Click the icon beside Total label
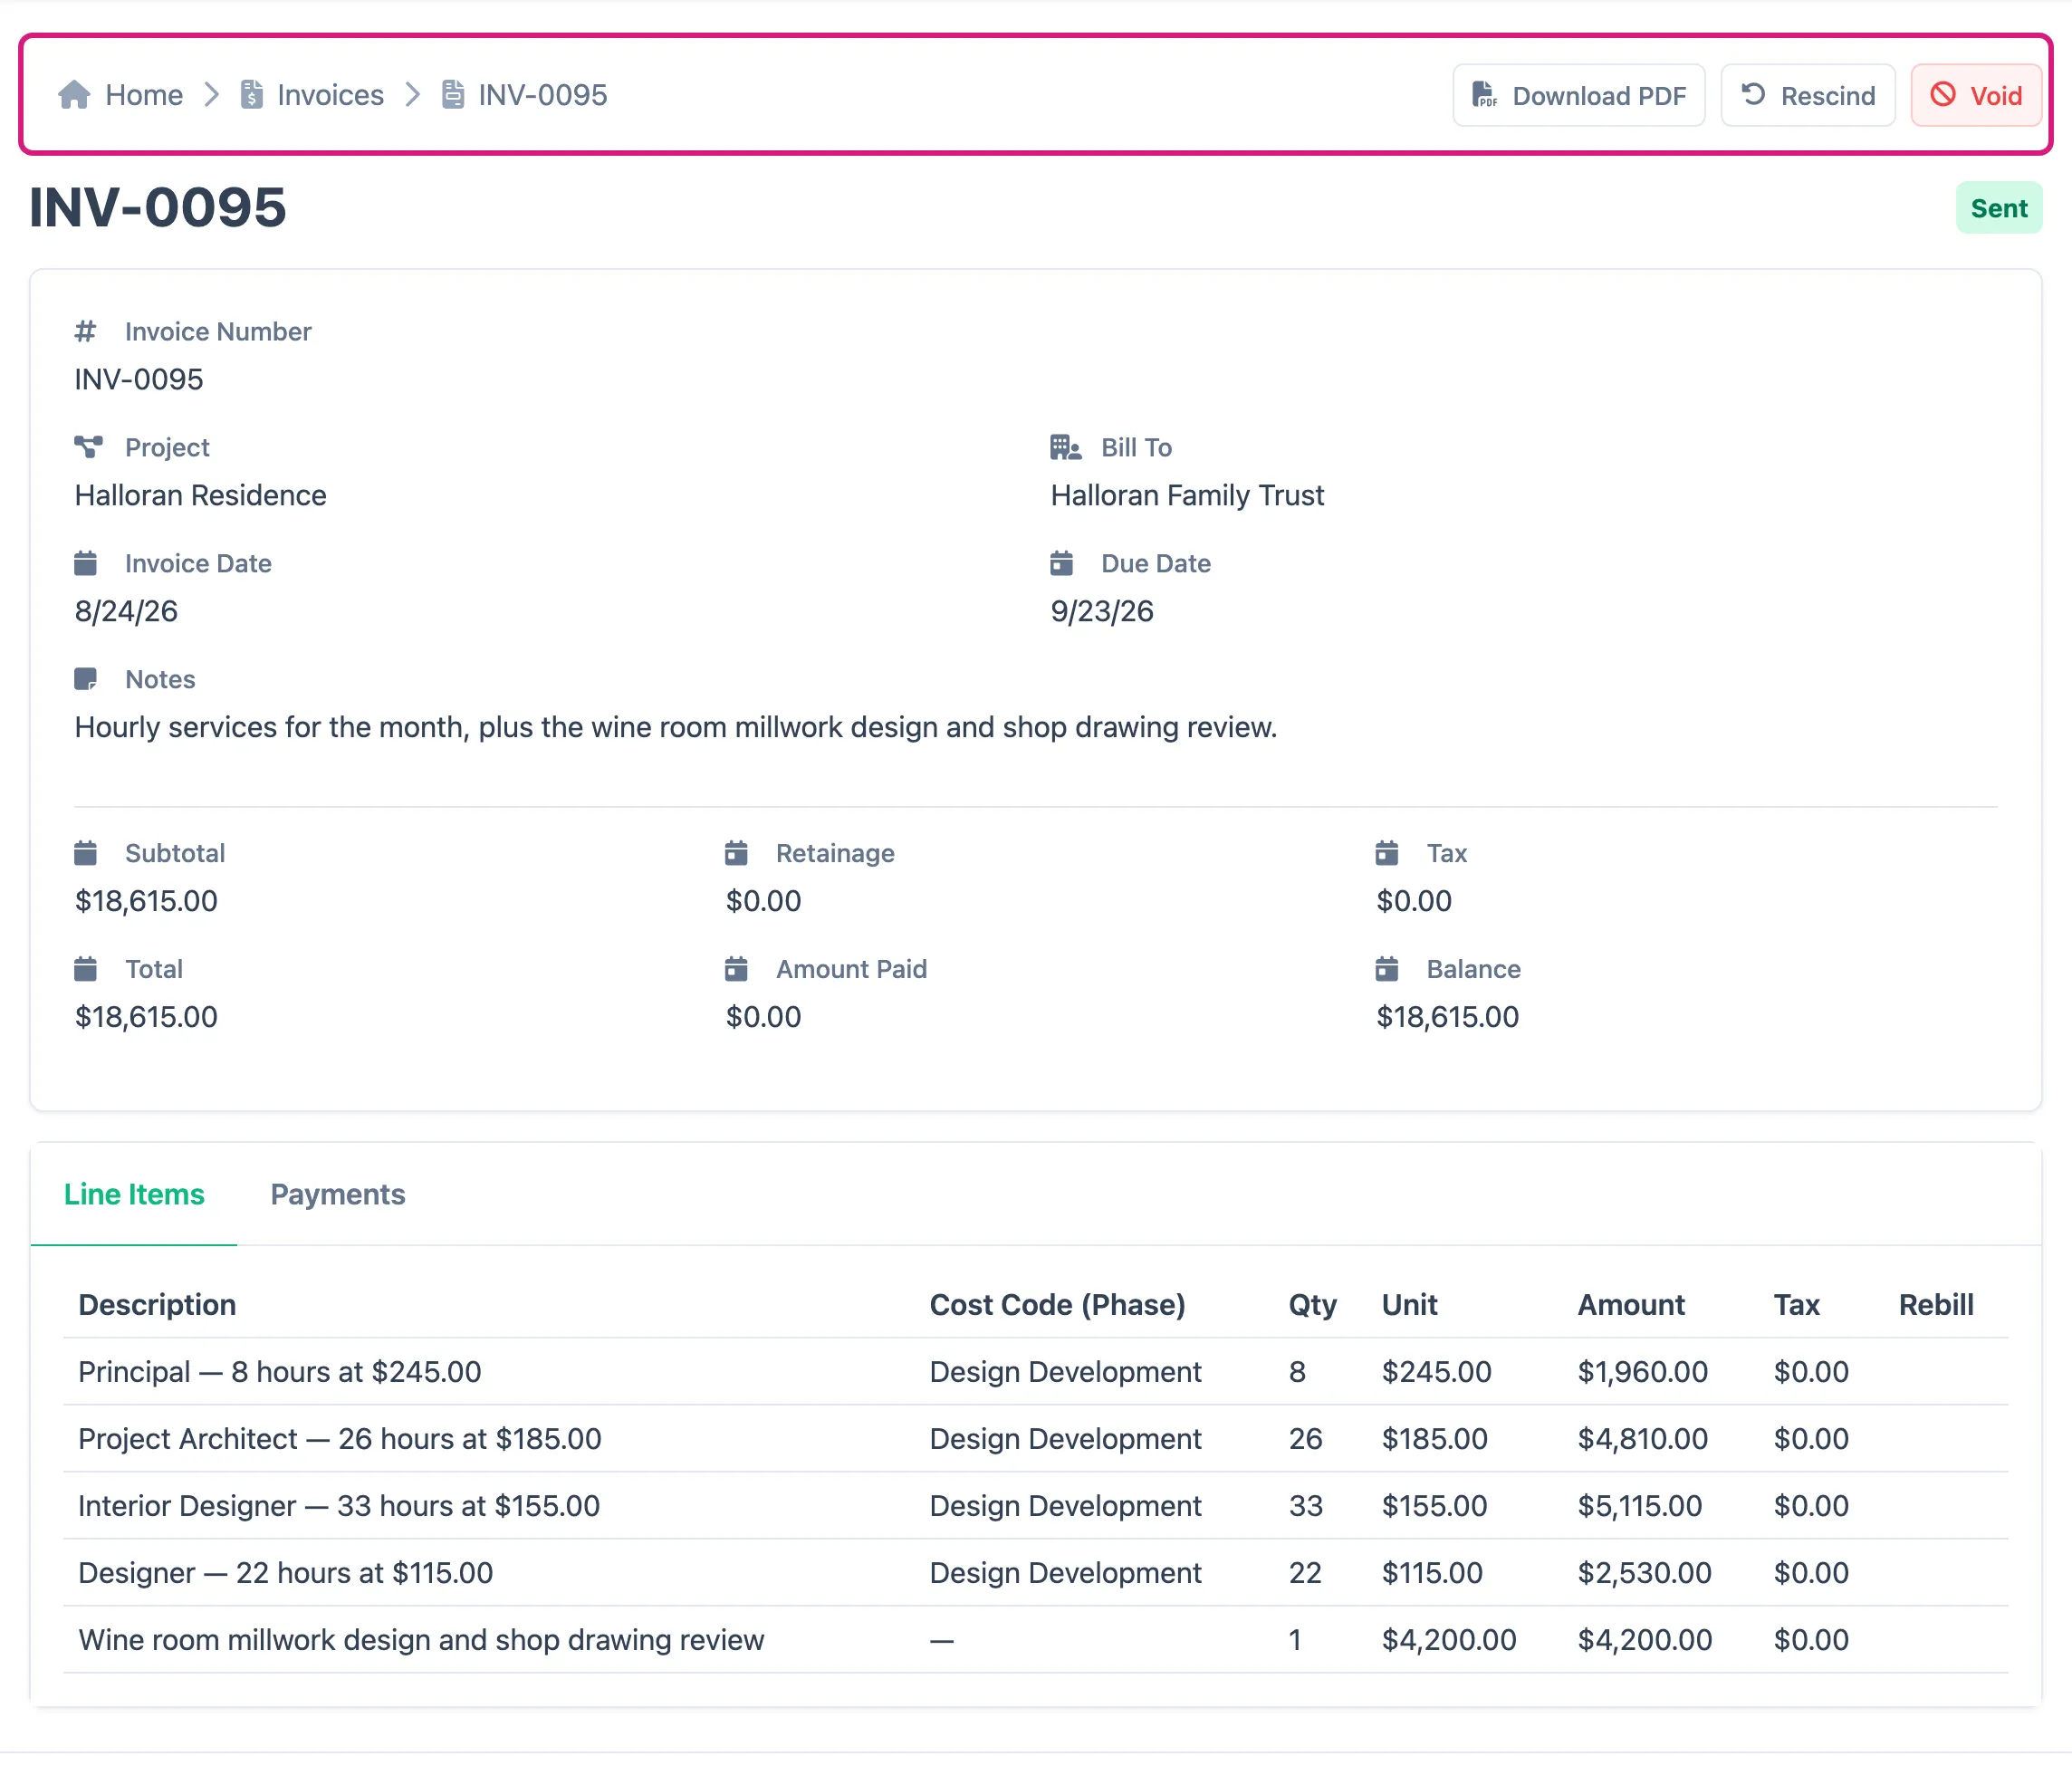The image size is (2072, 1775). tap(86, 969)
